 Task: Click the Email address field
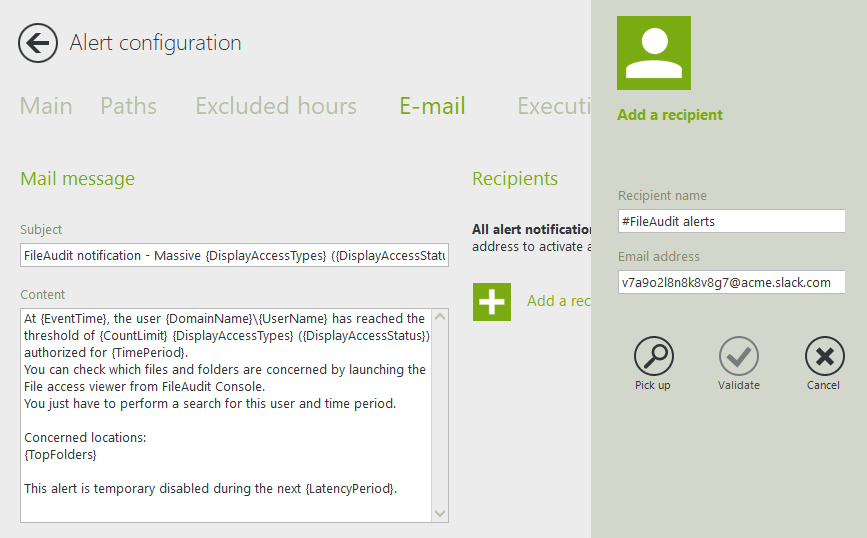point(731,282)
